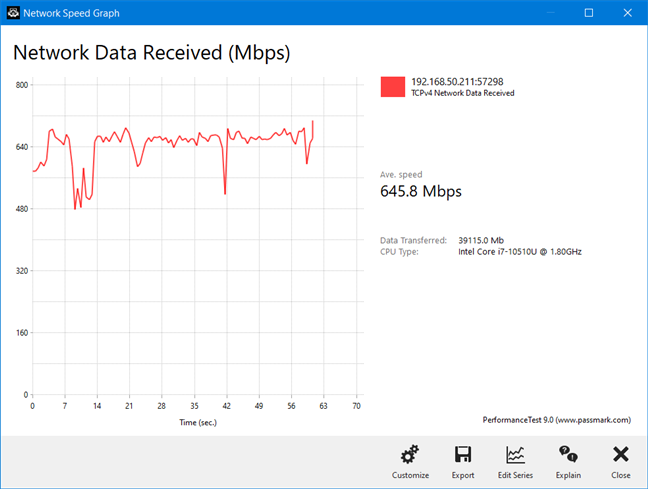The height and width of the screenshot is (489, 648).
Task: Click the 39115.0 Mb data transferred value
Action: (x=481, y=240)
